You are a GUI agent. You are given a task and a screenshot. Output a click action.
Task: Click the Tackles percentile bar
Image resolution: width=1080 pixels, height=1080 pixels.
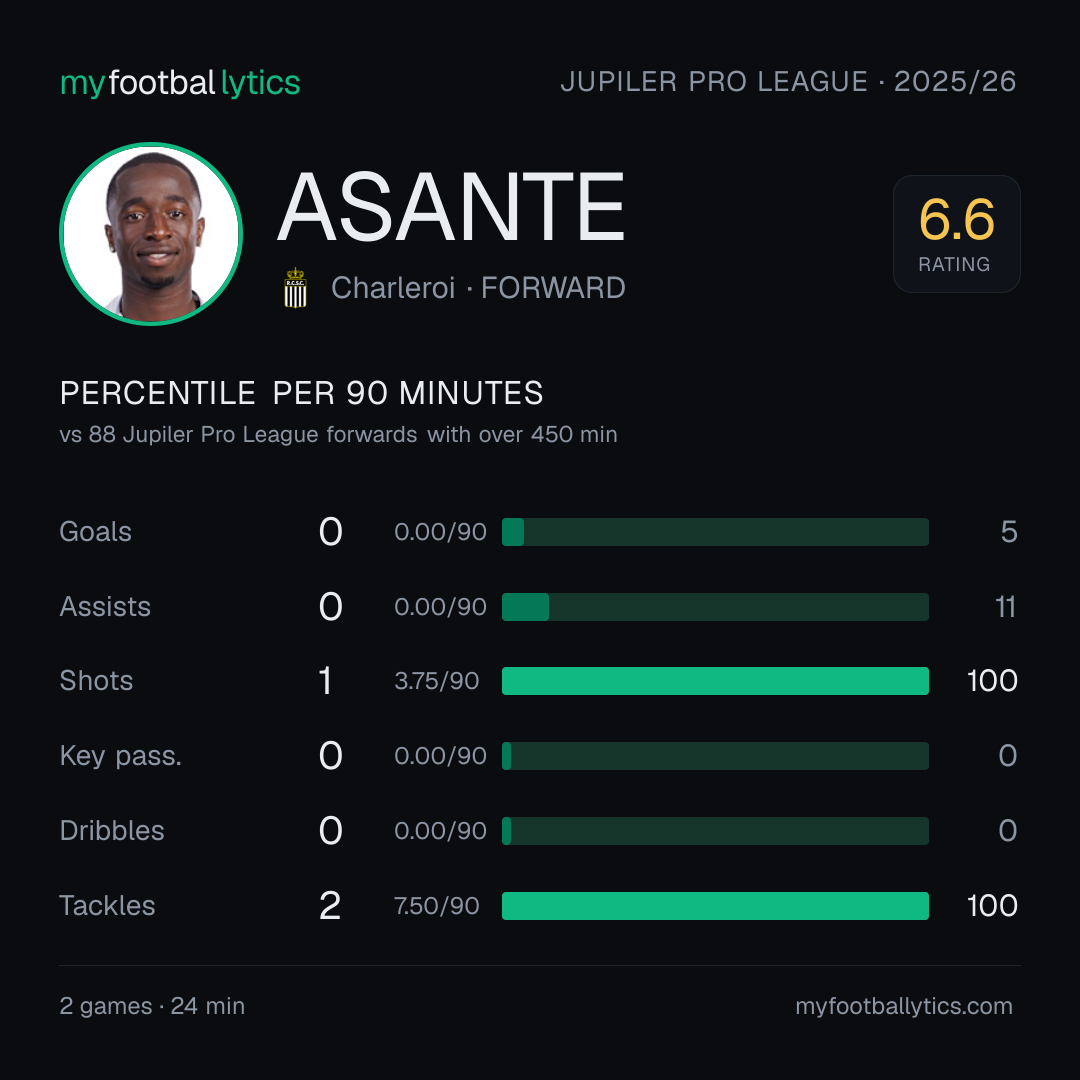click(x=715, y=906)
